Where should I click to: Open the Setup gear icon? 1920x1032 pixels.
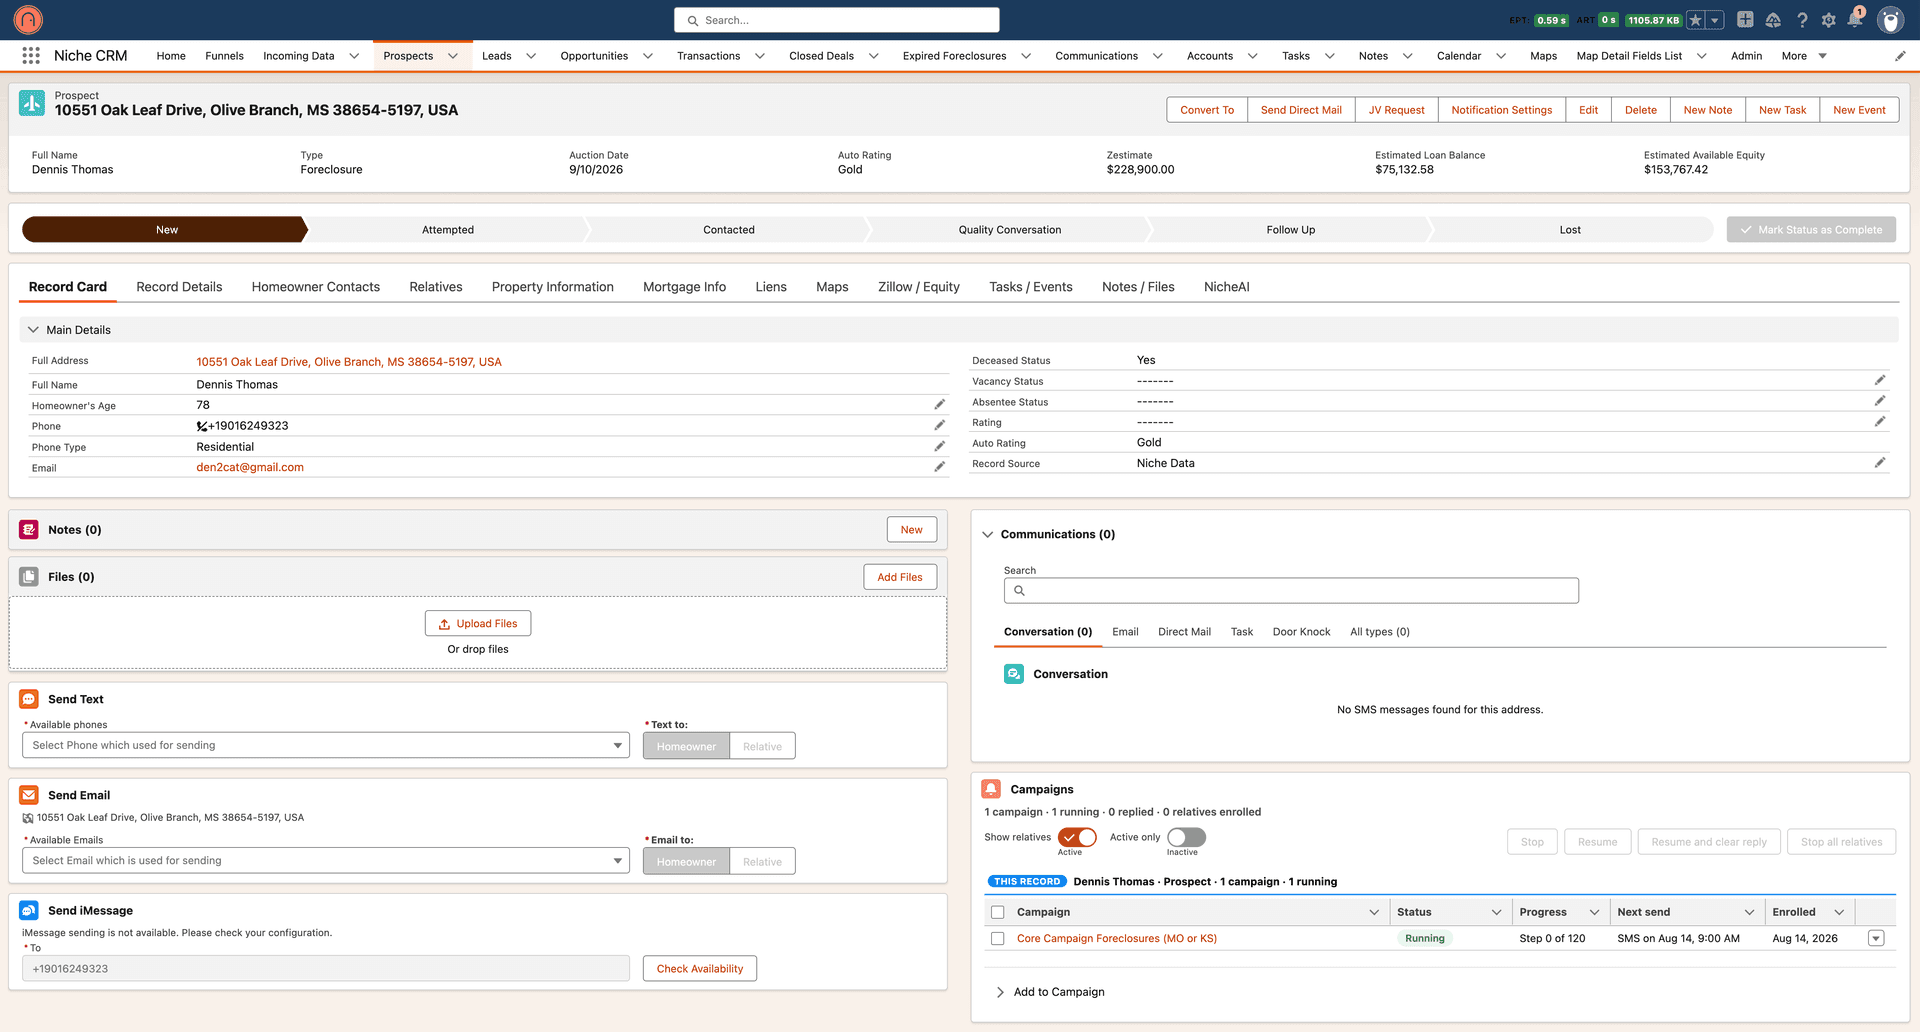[x=1829, y=20]
